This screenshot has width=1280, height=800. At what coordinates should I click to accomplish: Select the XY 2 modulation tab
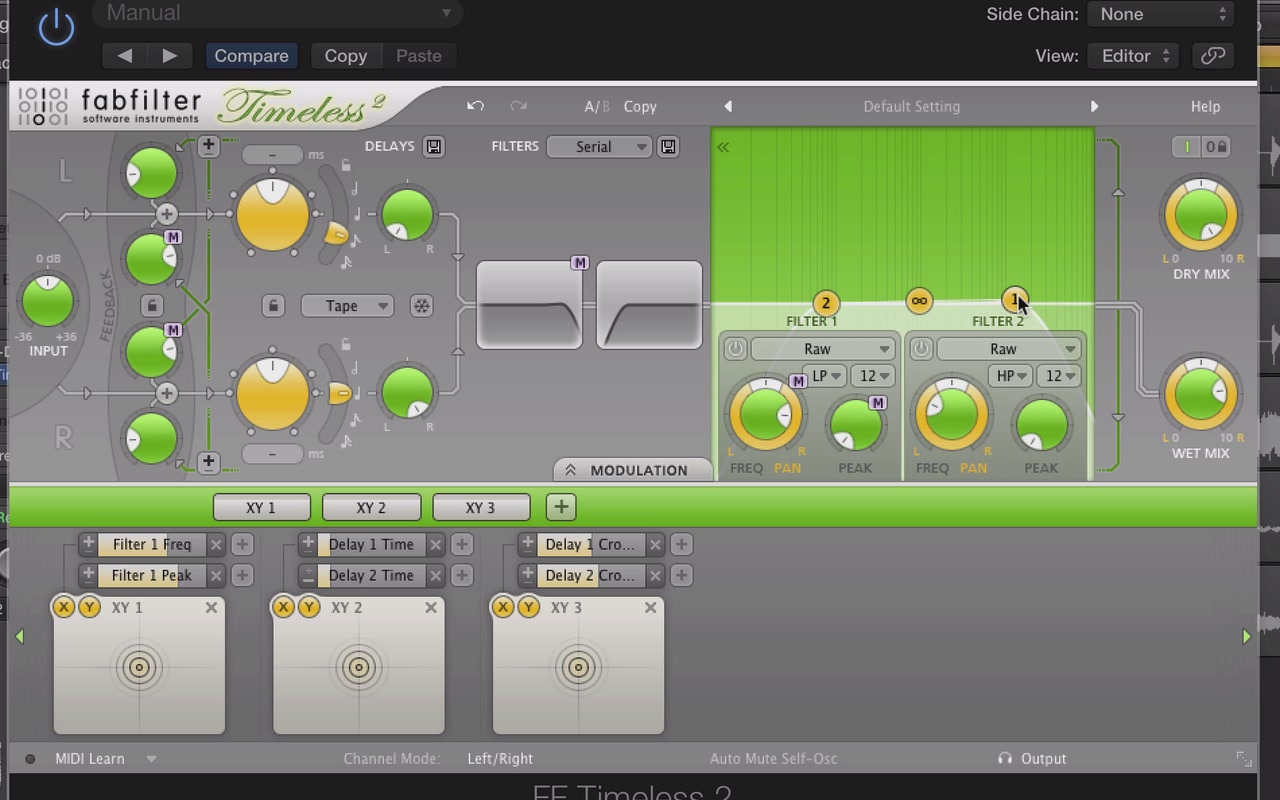371,508
